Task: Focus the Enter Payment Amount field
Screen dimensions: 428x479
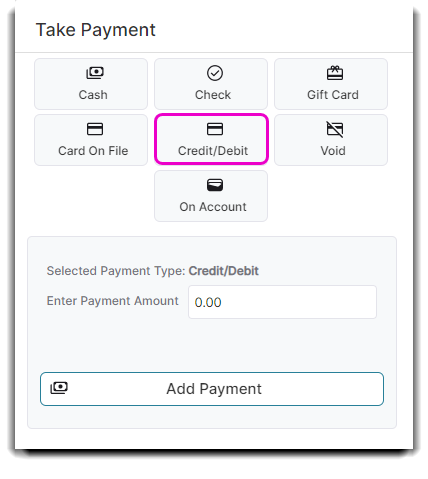Action: point(282,302)
